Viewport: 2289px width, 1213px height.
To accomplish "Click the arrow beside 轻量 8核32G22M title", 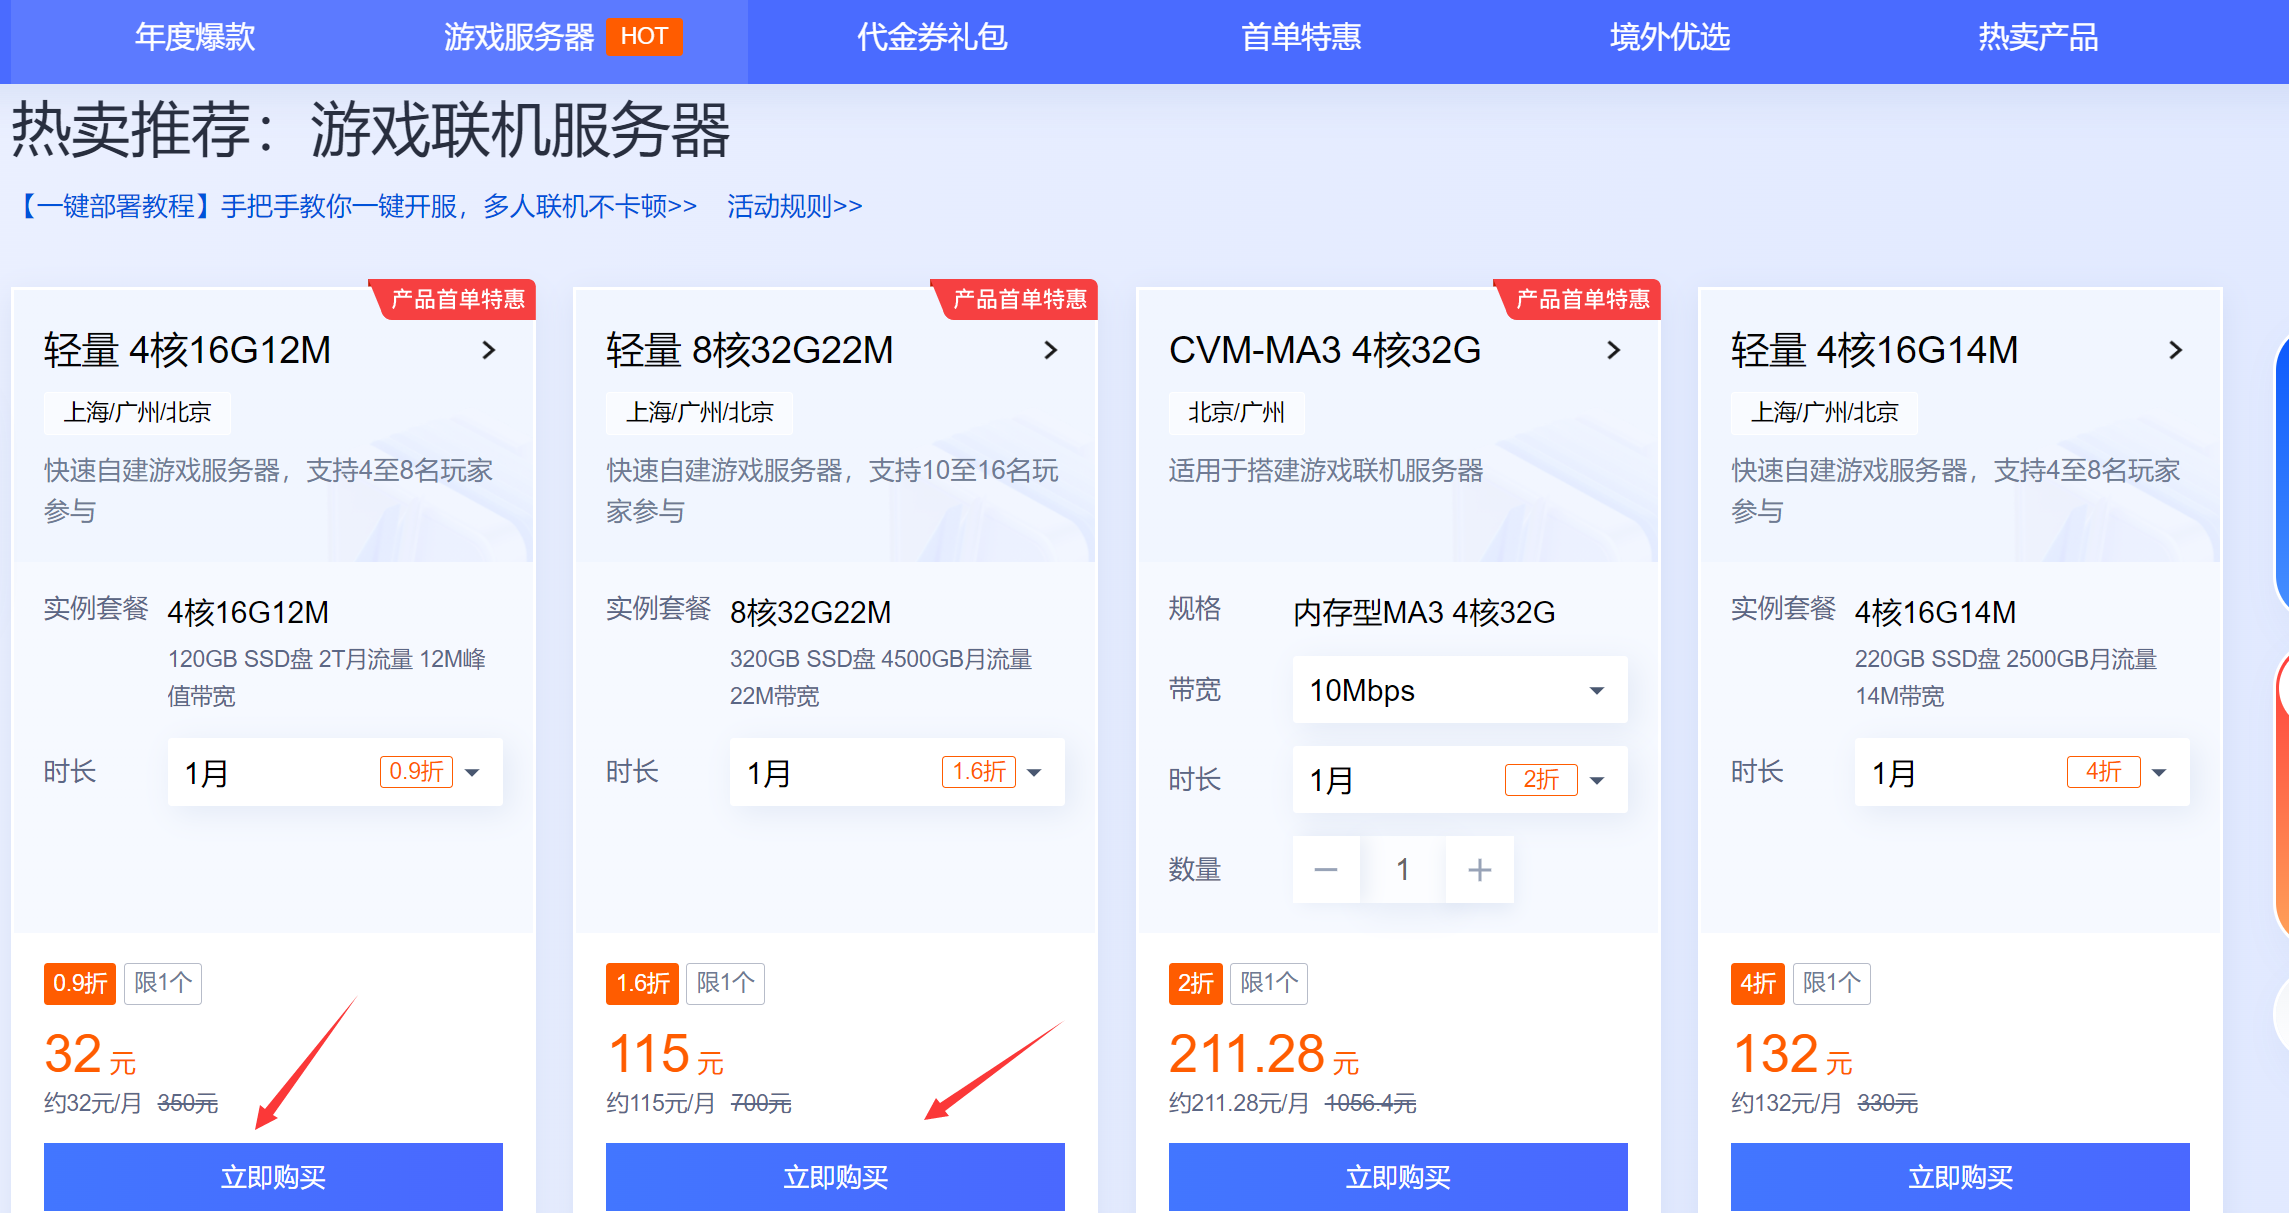I will (x=1051, y=350).
